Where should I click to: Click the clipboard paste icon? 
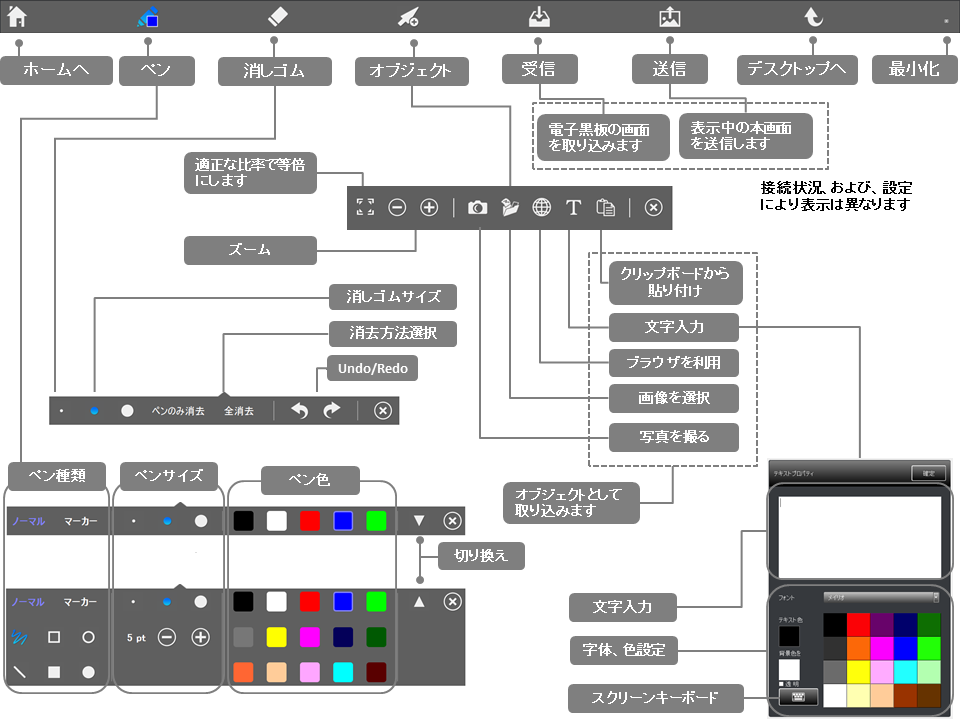point(605,207)
